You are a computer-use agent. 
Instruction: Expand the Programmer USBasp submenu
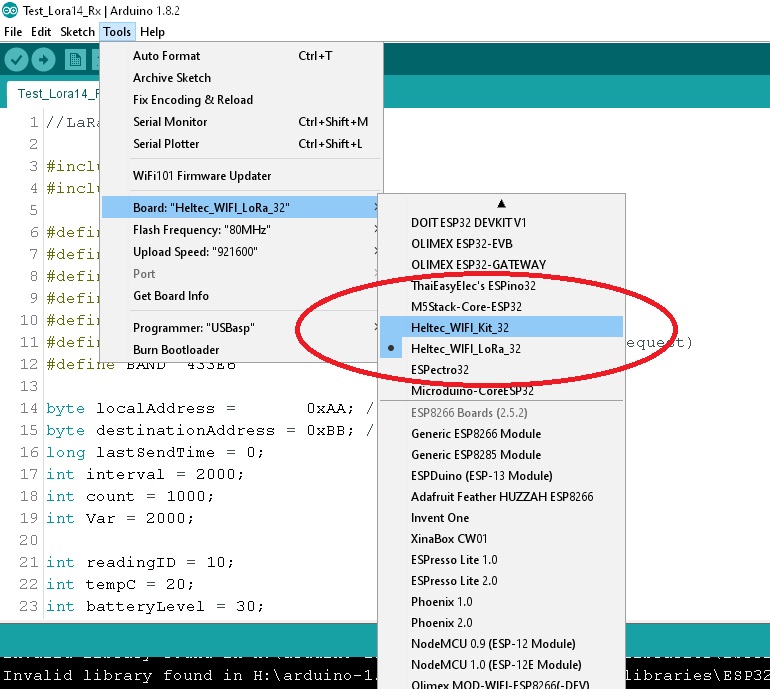241,328
